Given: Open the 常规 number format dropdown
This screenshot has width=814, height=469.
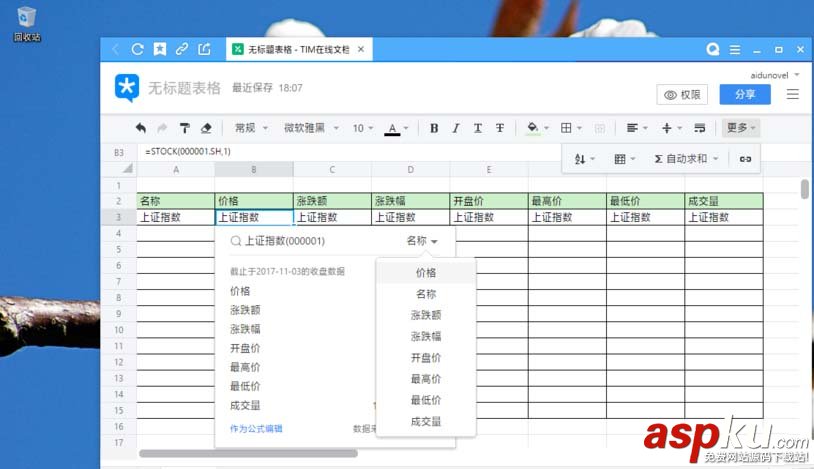Looking at the screenshot, I should (251, 128).
